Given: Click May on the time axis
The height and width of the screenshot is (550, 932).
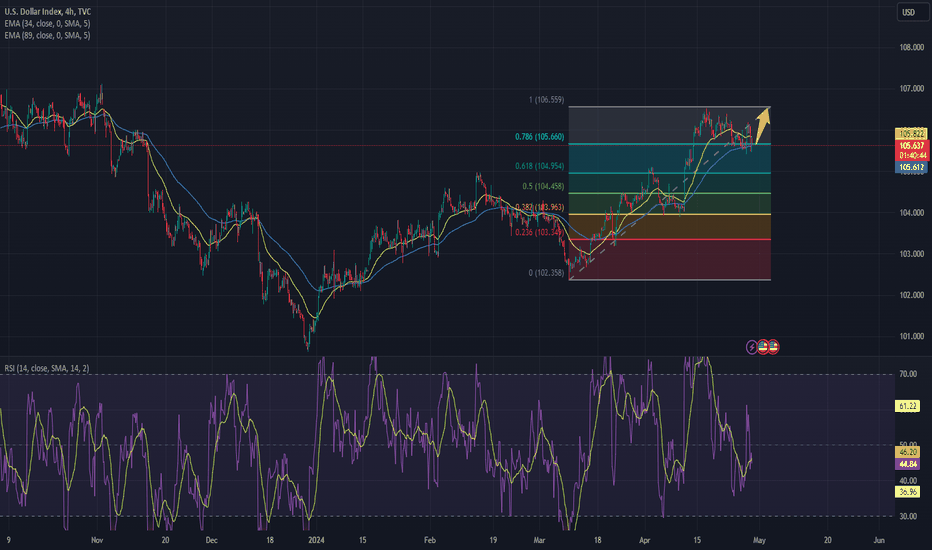Looking at the screenshot, I should (x=759, y=540).
